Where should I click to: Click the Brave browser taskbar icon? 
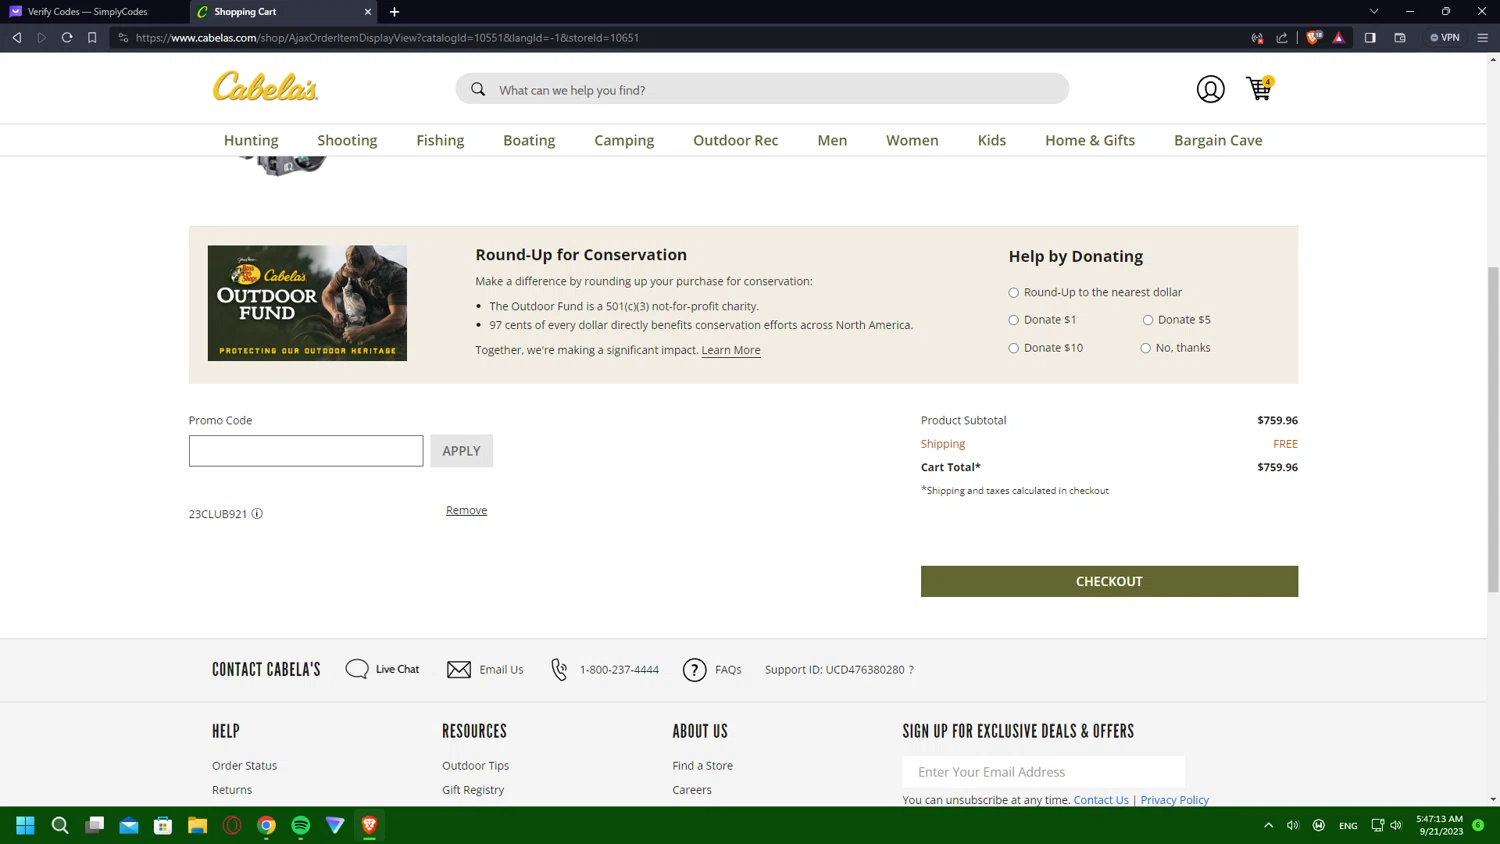369,825
